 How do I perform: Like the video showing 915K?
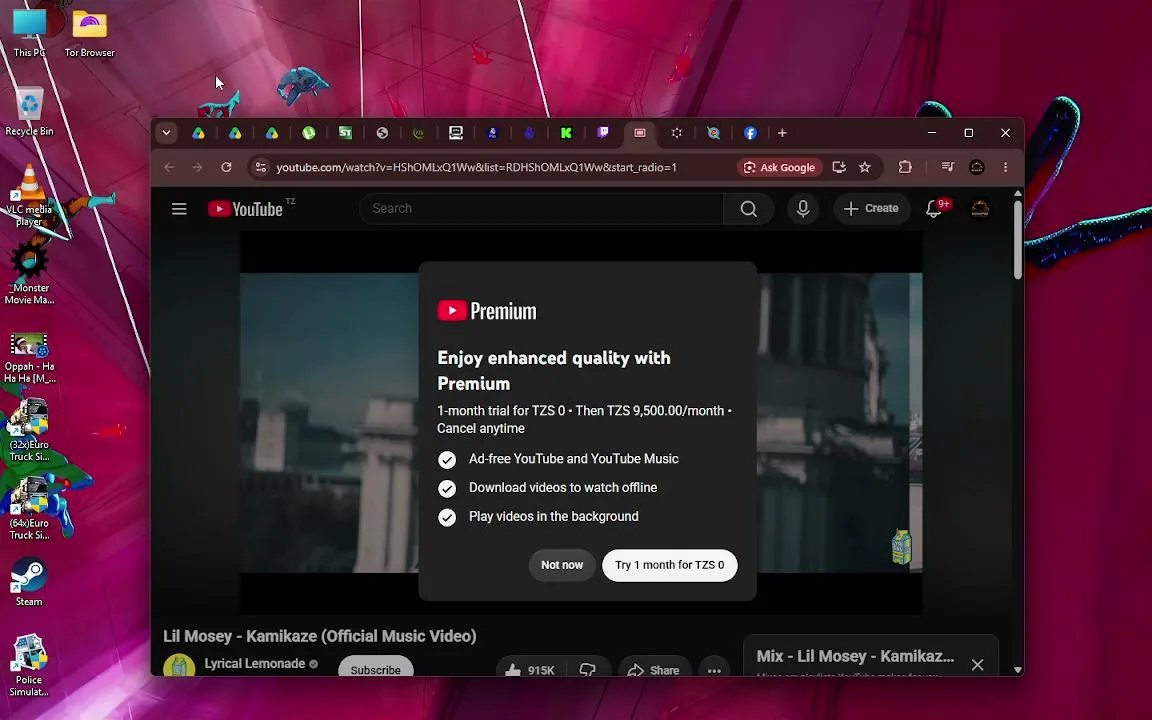click(529, 669)
